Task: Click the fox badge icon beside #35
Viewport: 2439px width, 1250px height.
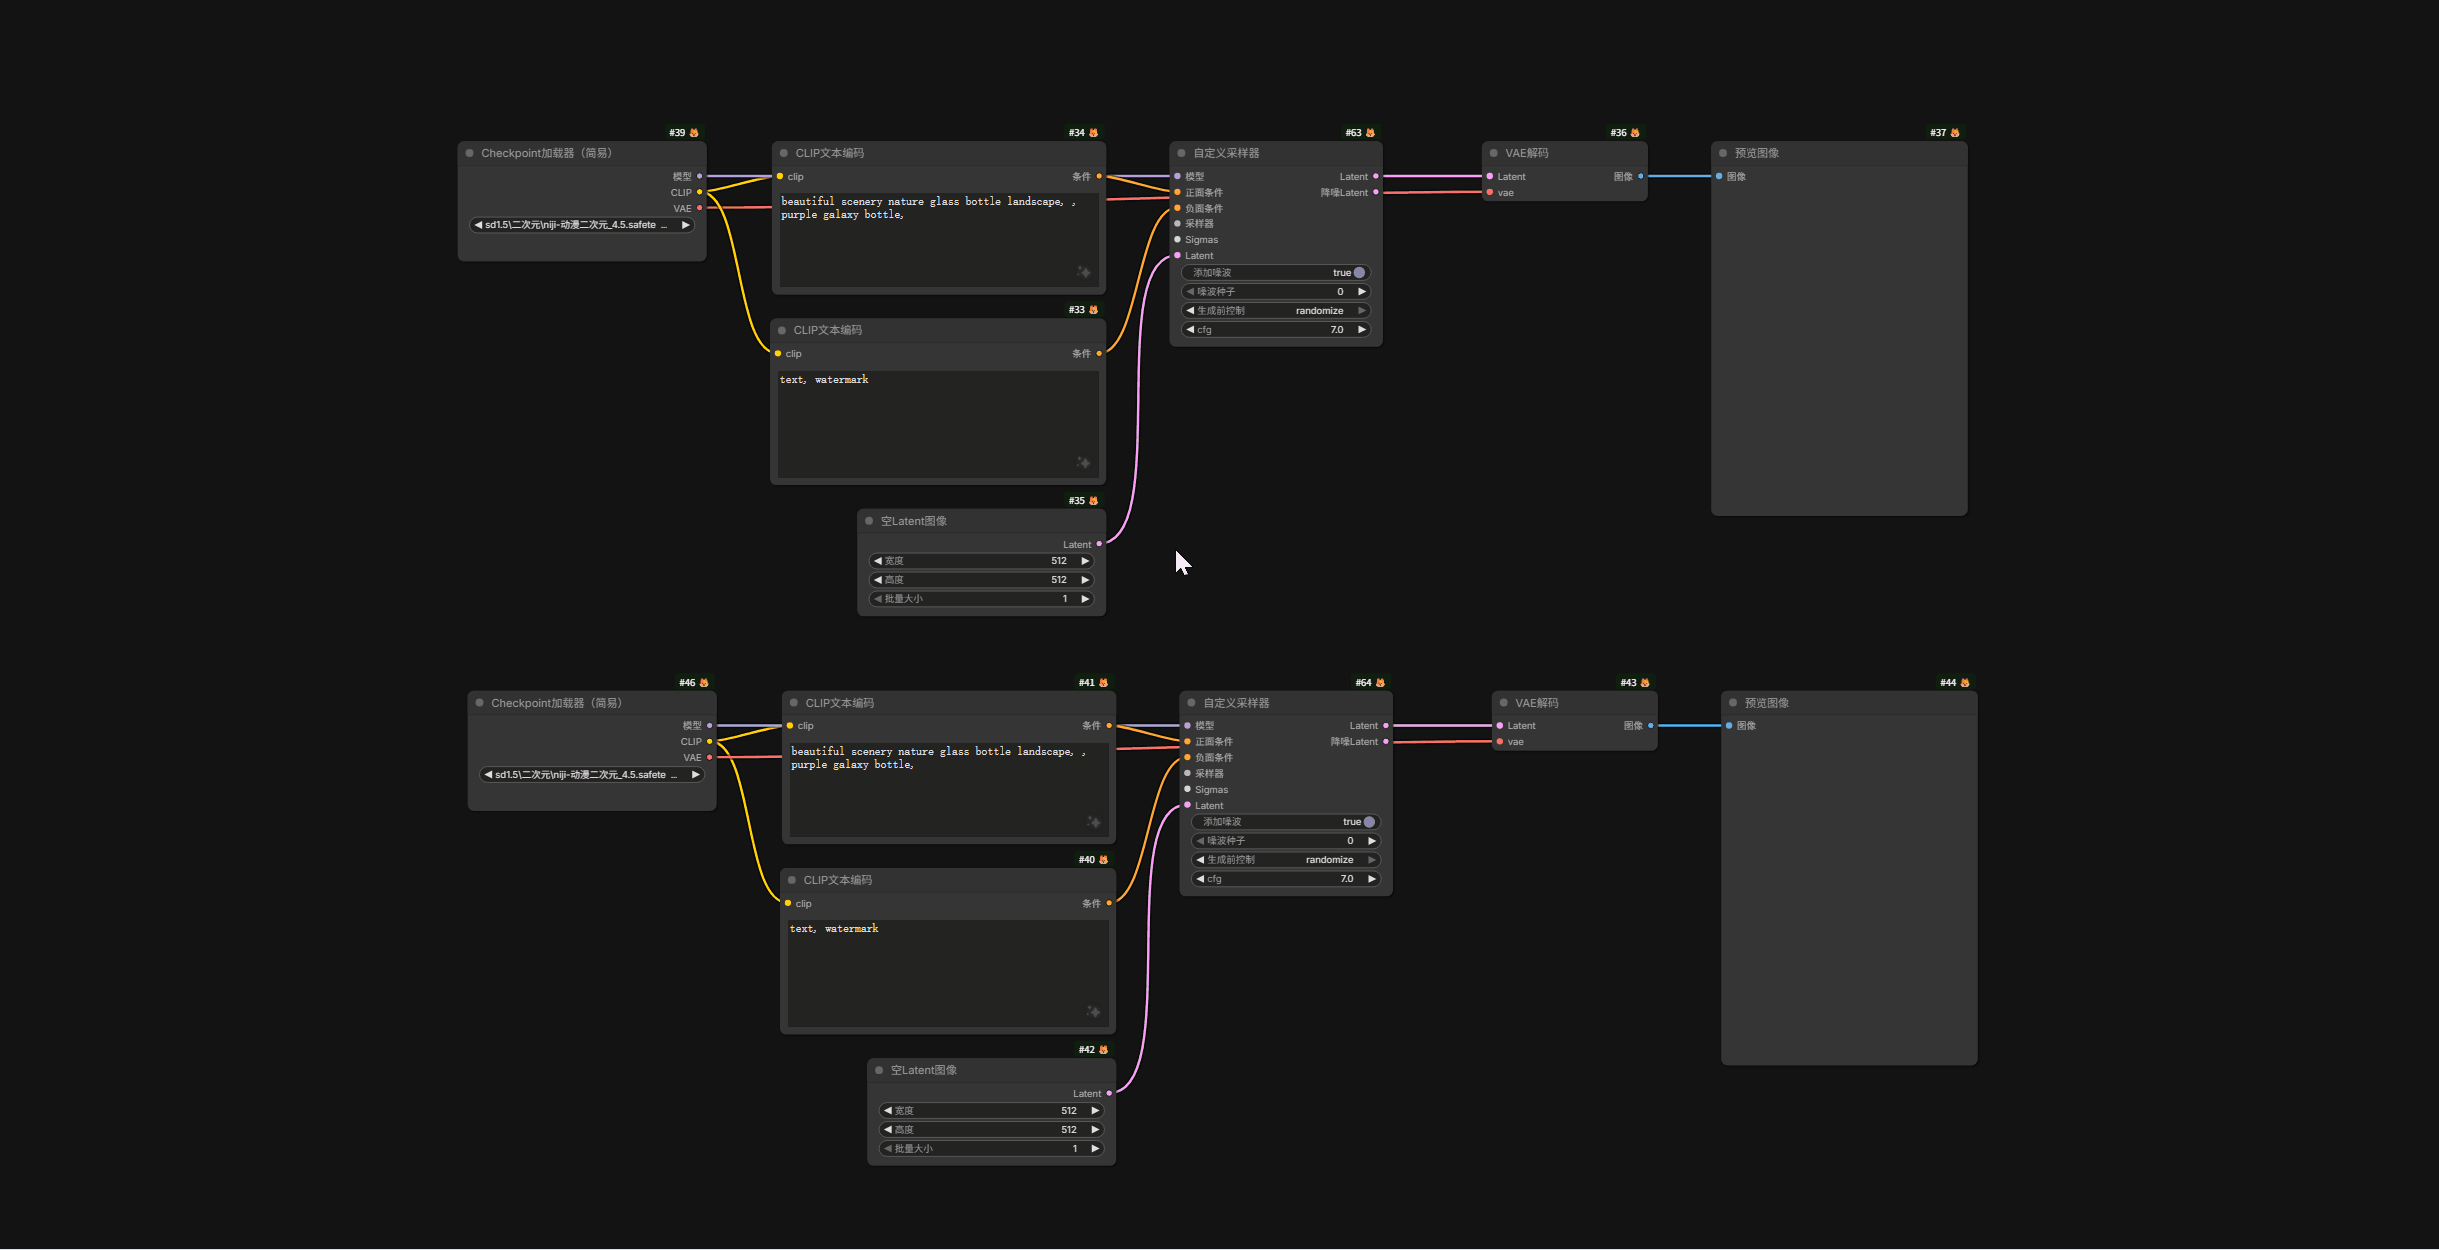Action: point(1093,501)
